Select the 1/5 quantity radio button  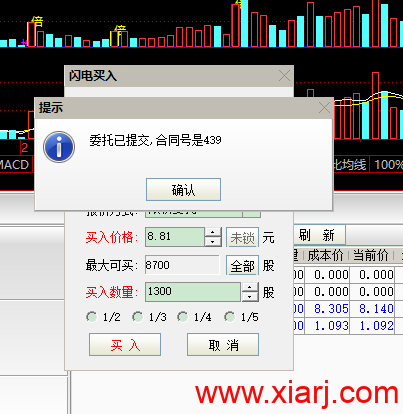point(230,317)
